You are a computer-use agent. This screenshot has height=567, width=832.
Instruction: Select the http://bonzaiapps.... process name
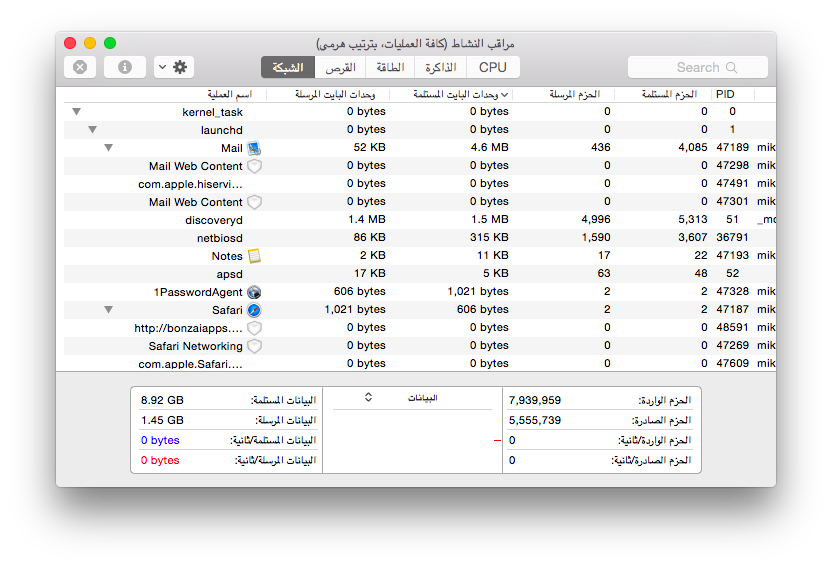[188, 328]
